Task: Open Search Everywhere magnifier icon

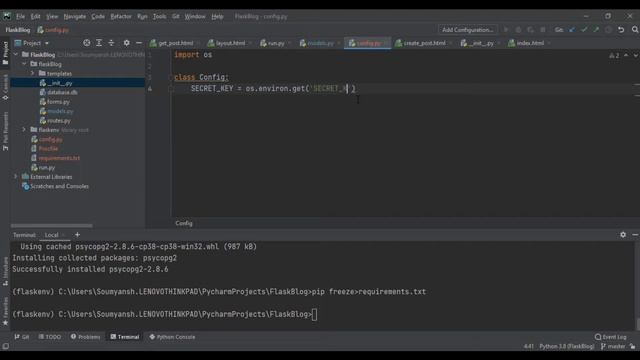Action: point(635,30)
